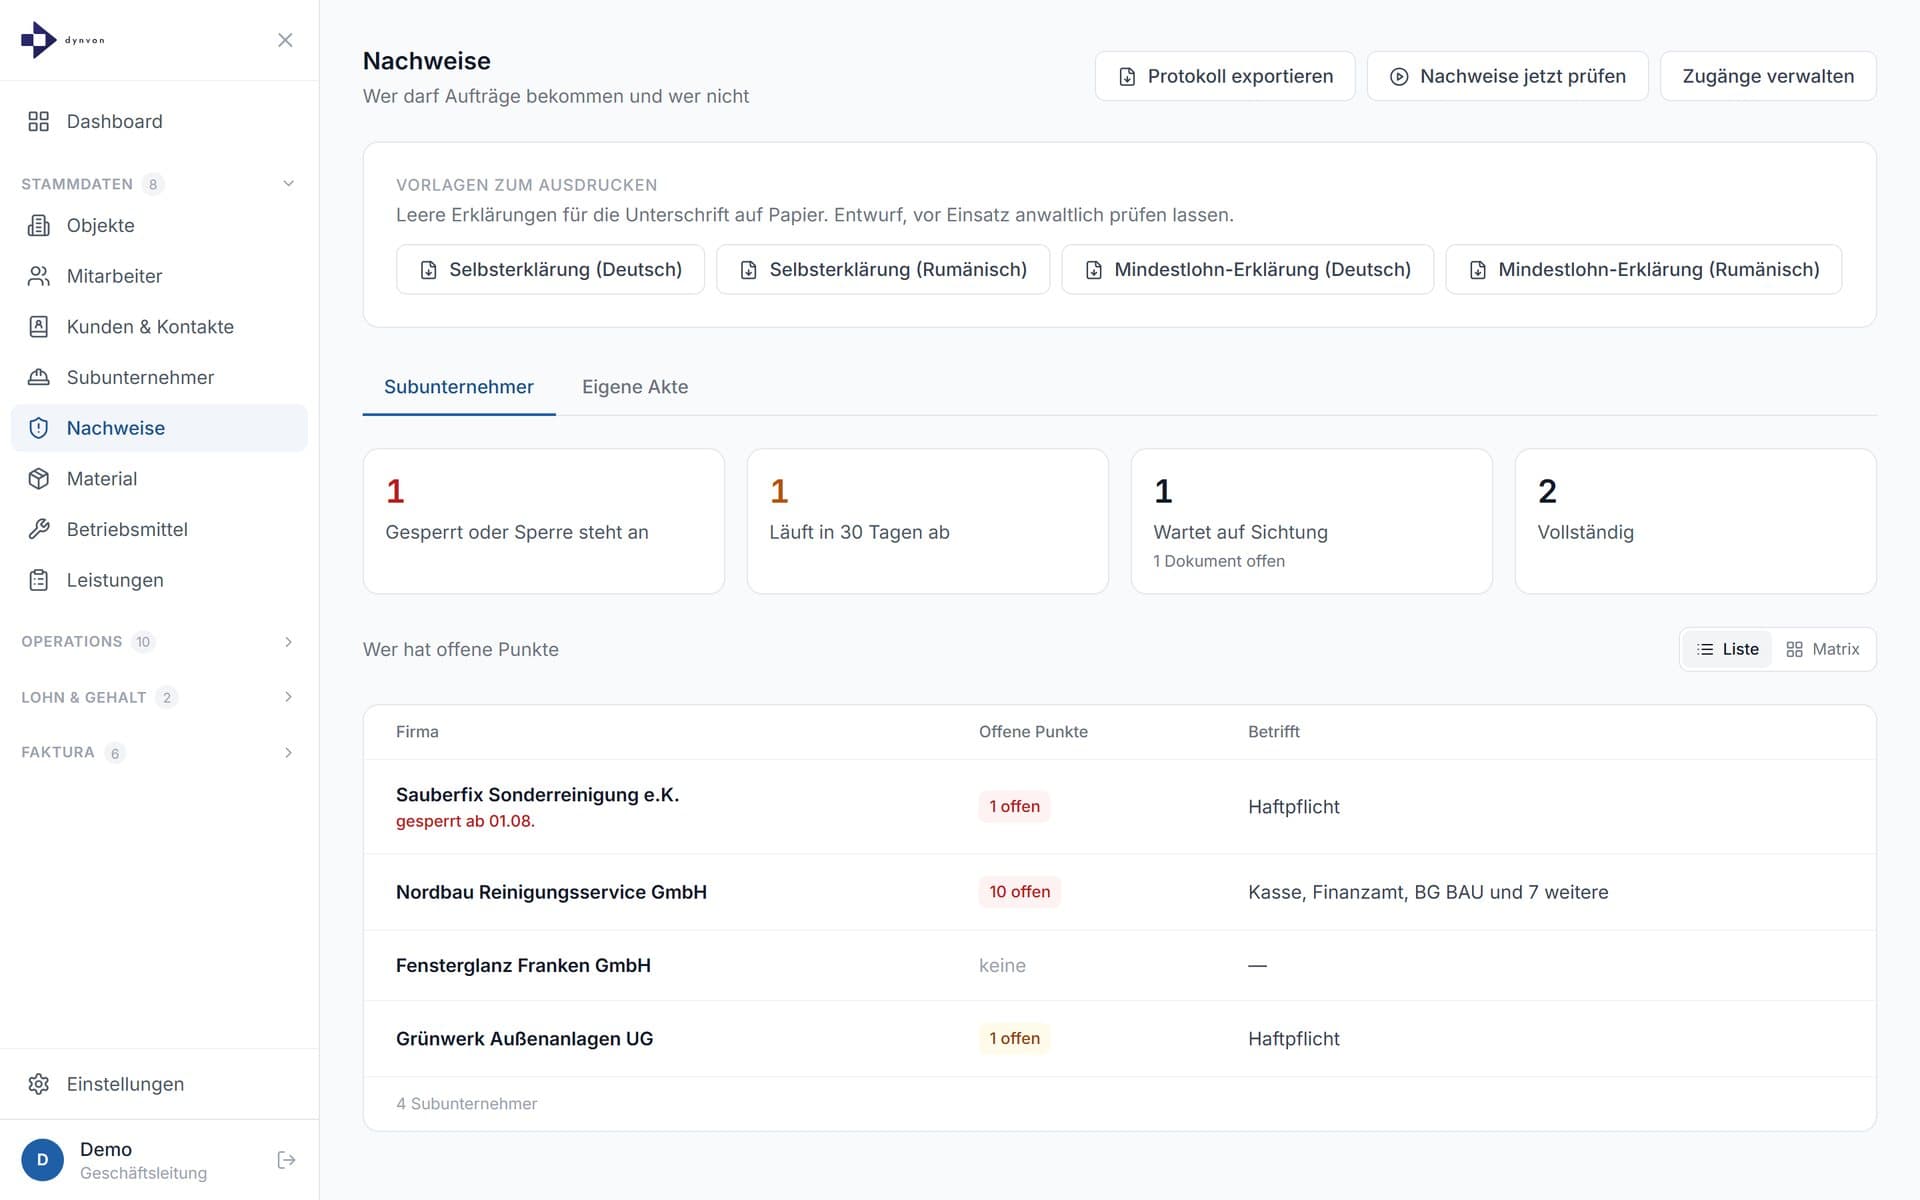Click the logout icon next to Demo
This screenshot has width=1920, height=1200.
(x=286, y=1160)
